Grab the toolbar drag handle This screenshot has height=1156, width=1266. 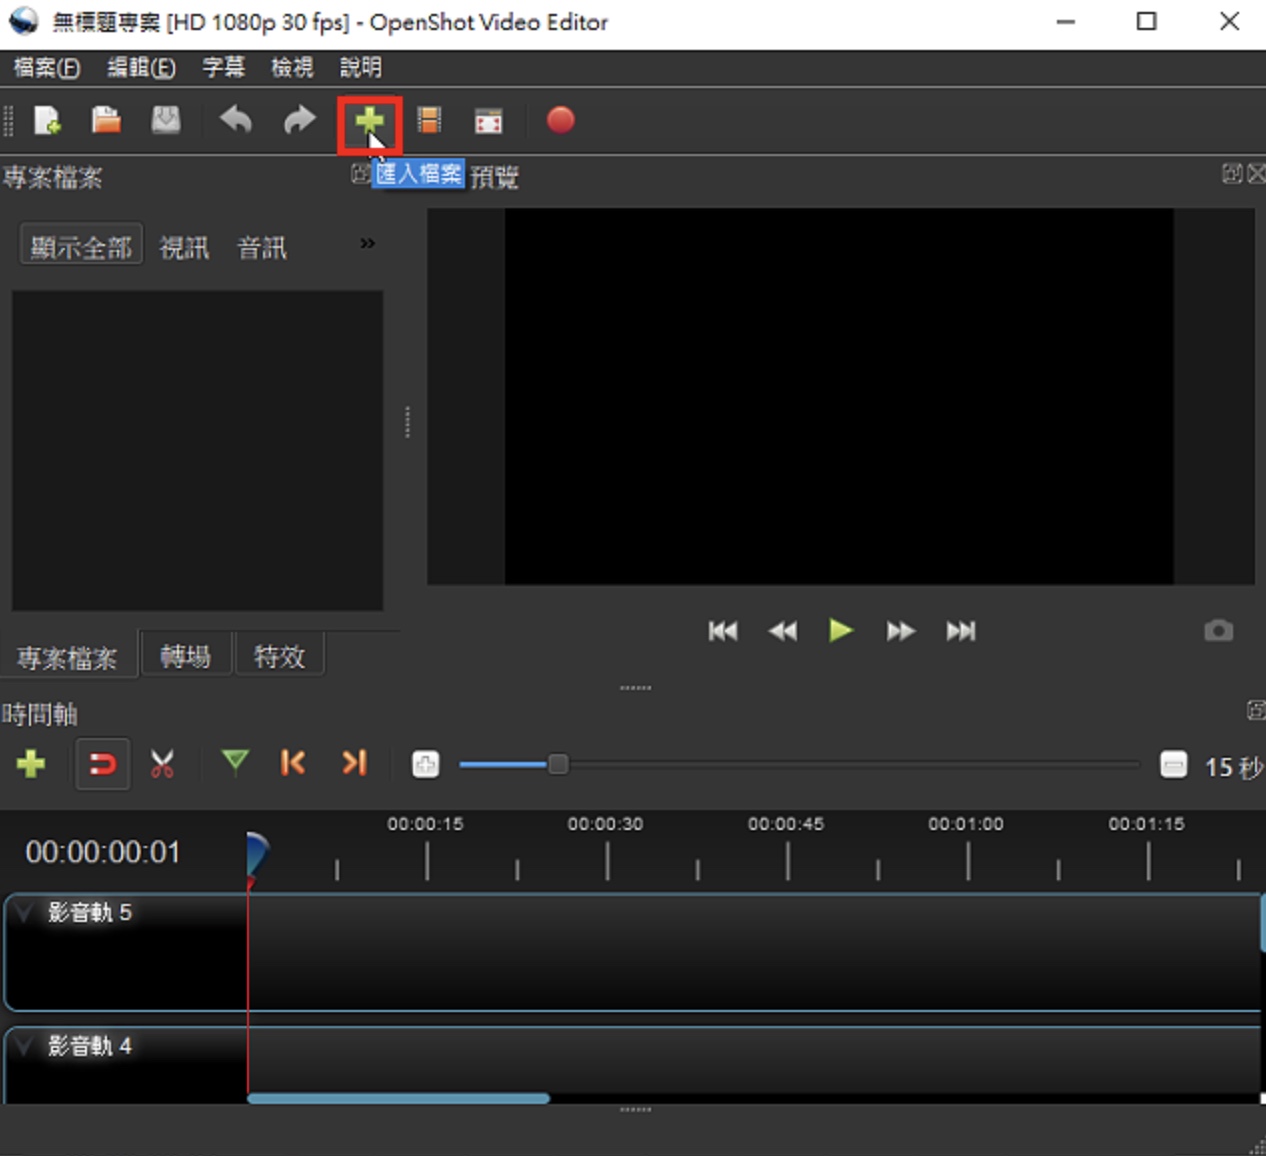pos(8,121)
